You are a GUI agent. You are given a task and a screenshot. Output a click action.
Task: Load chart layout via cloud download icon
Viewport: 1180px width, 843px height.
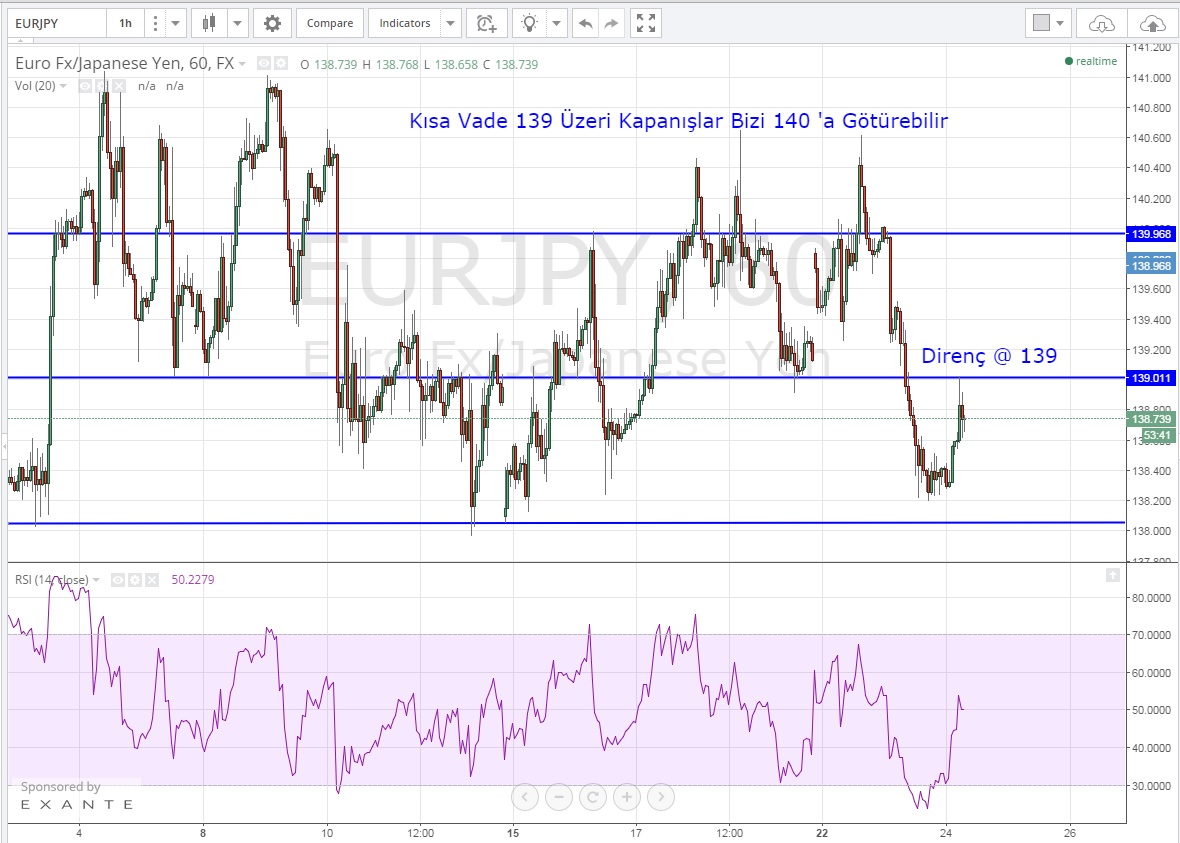tap(1101, 22)
